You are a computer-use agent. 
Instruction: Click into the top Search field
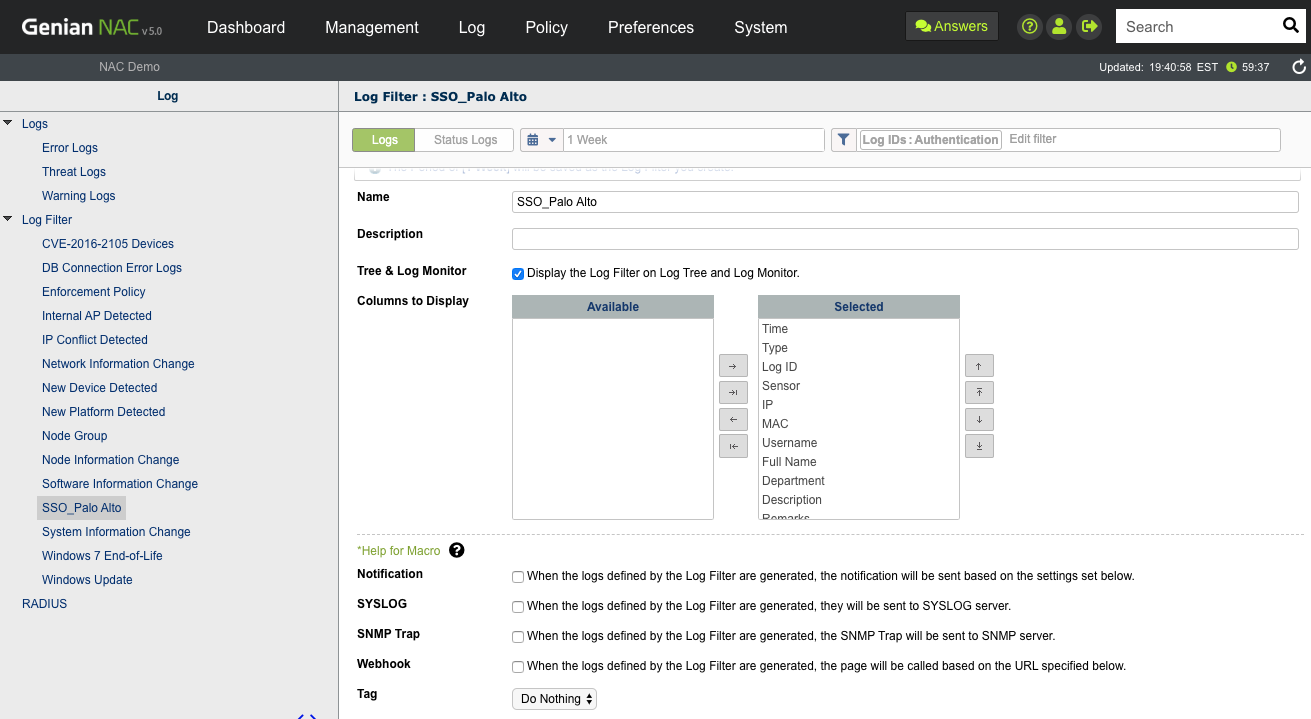(x=1196, y=27)
